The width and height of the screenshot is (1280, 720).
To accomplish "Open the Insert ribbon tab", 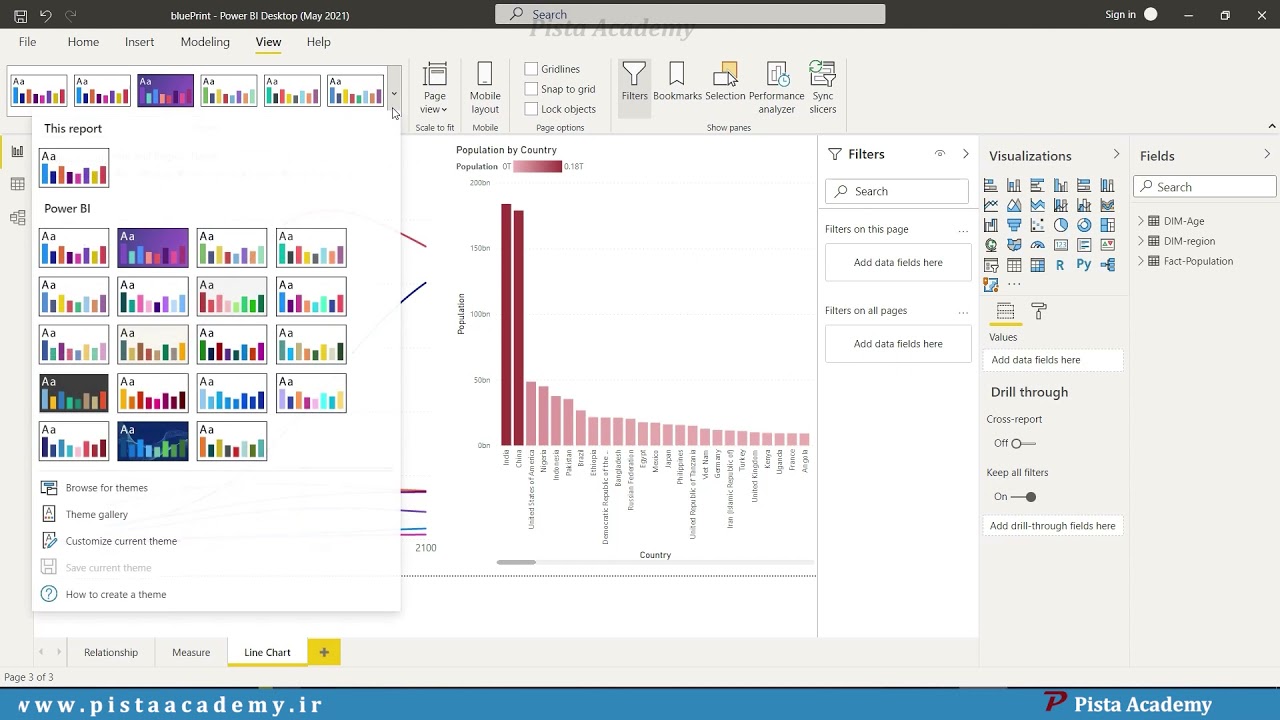I will (x=139, y=42).
